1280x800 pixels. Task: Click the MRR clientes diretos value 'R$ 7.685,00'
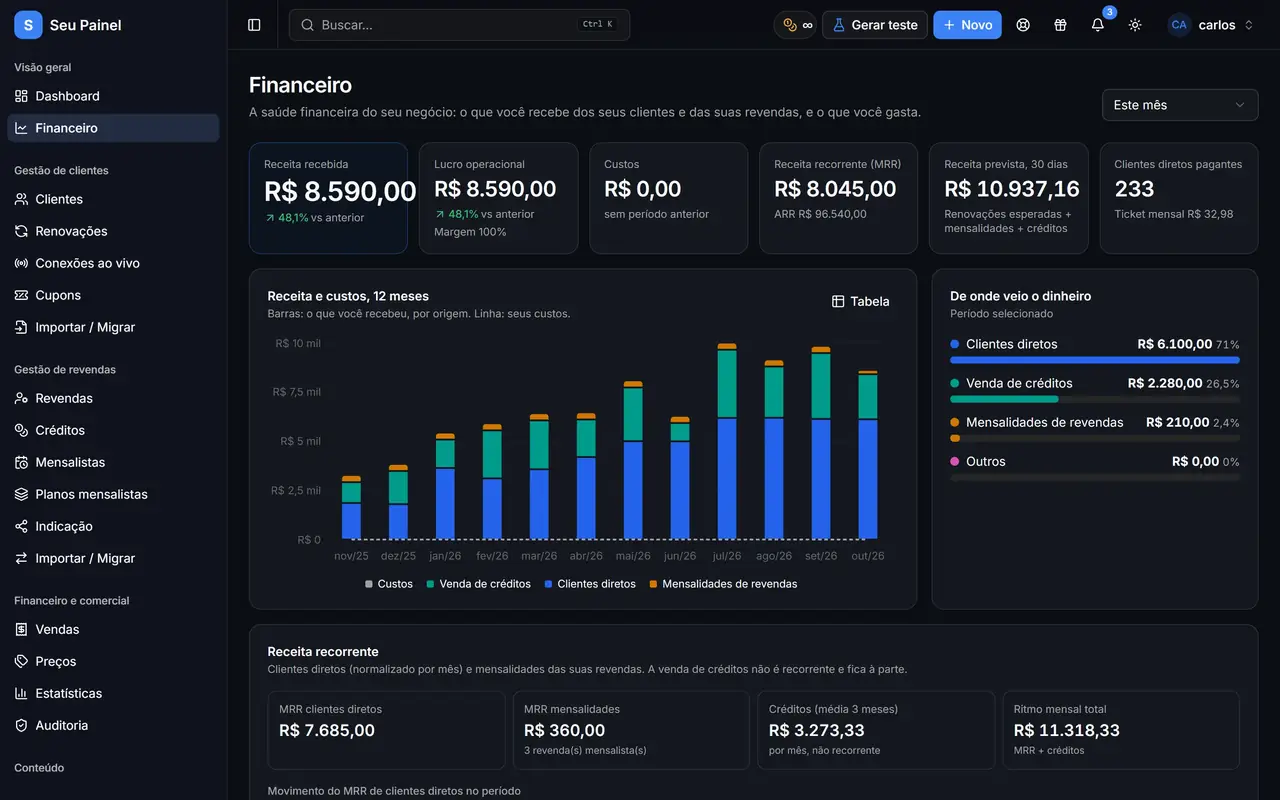[x=327, y=730]
